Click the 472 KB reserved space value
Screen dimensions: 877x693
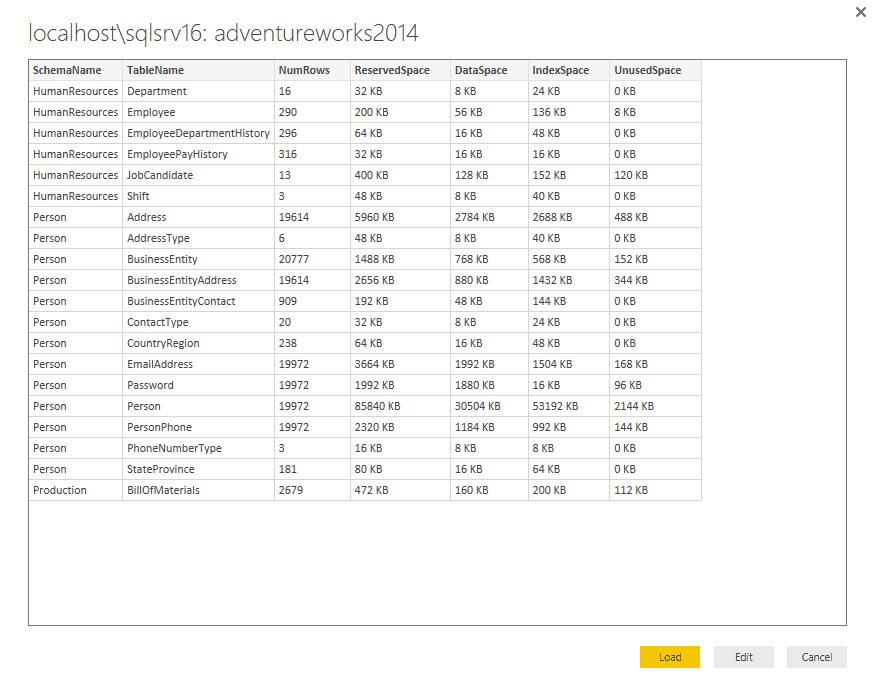400,490
